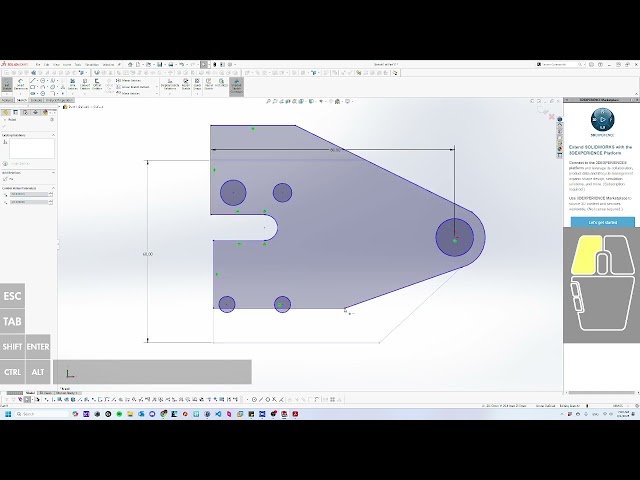Choose the Offset Entities tool
640x480 pixels.
point(97,84)
